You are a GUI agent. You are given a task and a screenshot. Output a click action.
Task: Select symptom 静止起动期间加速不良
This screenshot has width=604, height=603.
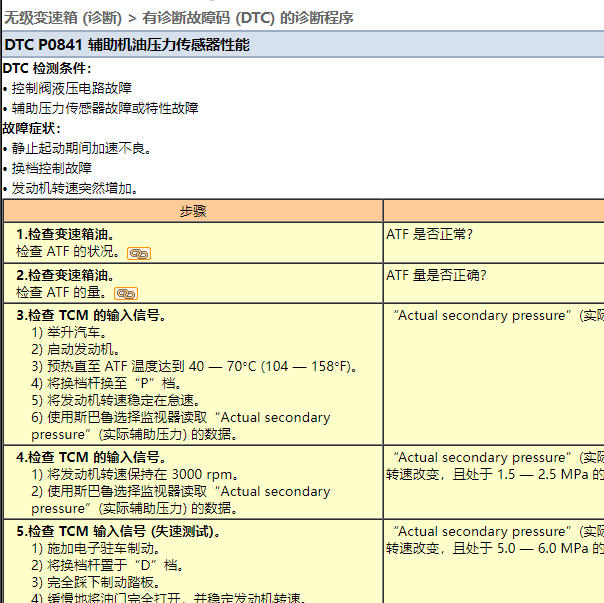tap(81, 148)
